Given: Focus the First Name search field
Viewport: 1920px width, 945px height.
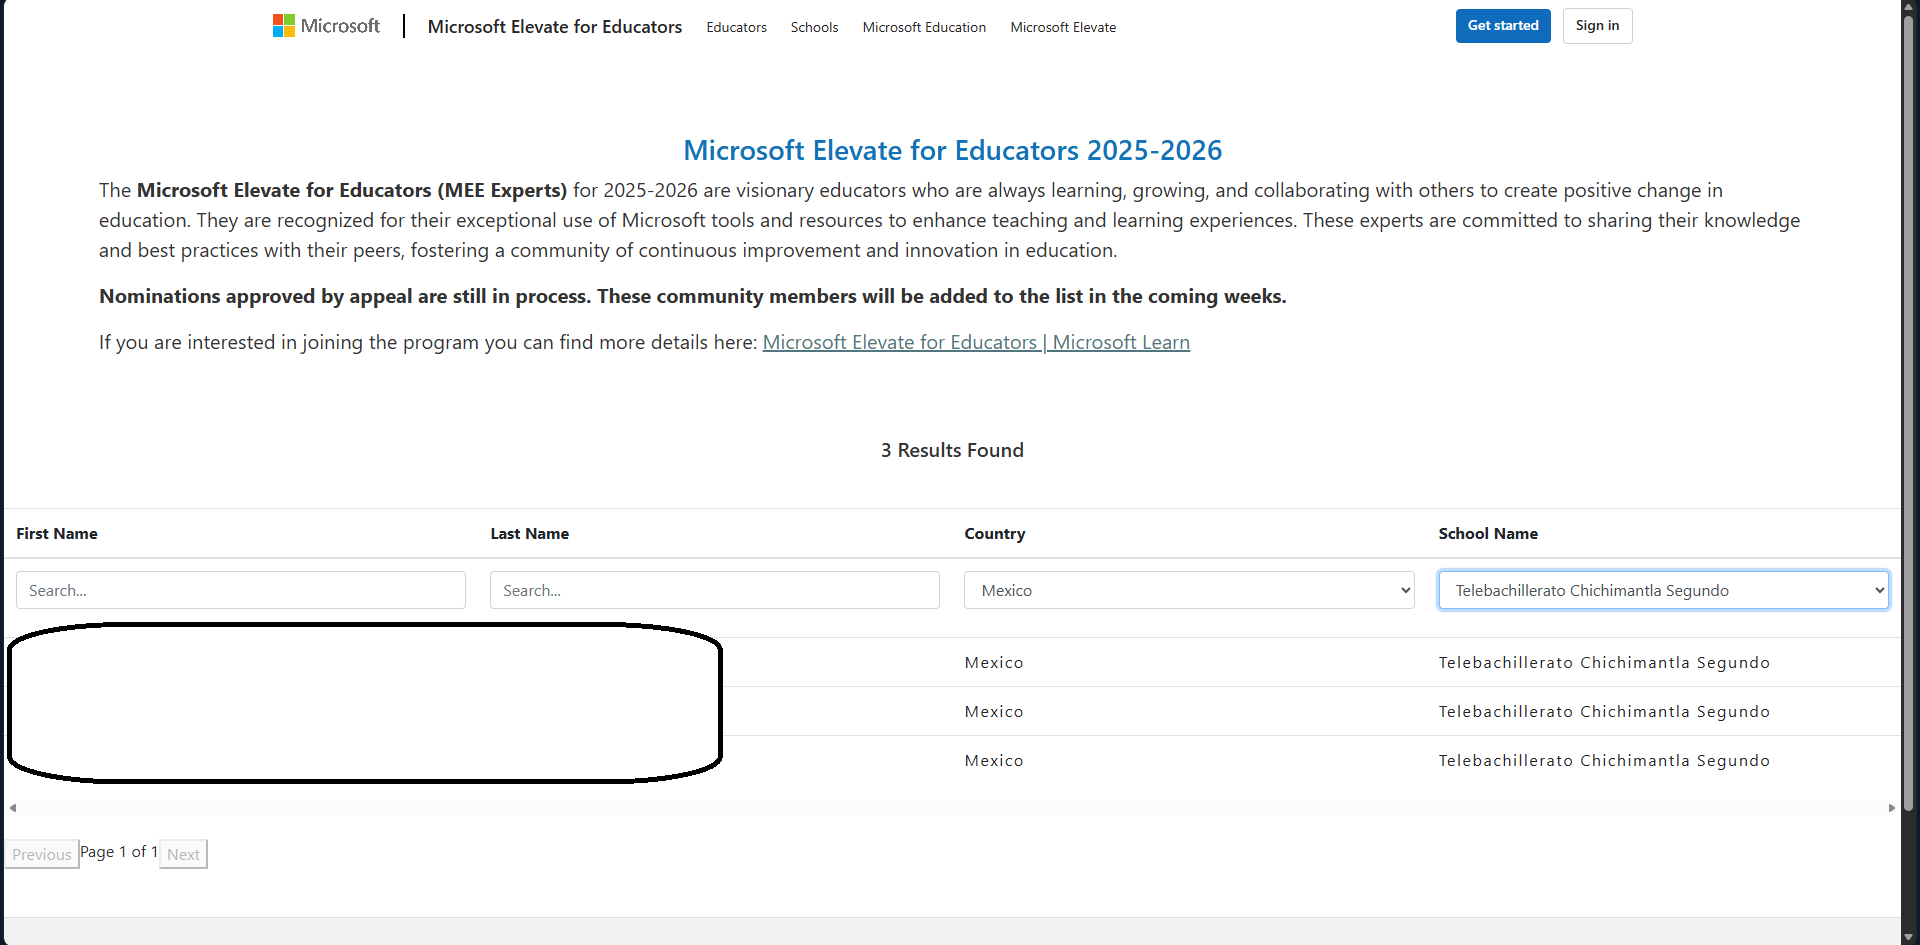Looking at the screenshot, I should click(241, 590).
